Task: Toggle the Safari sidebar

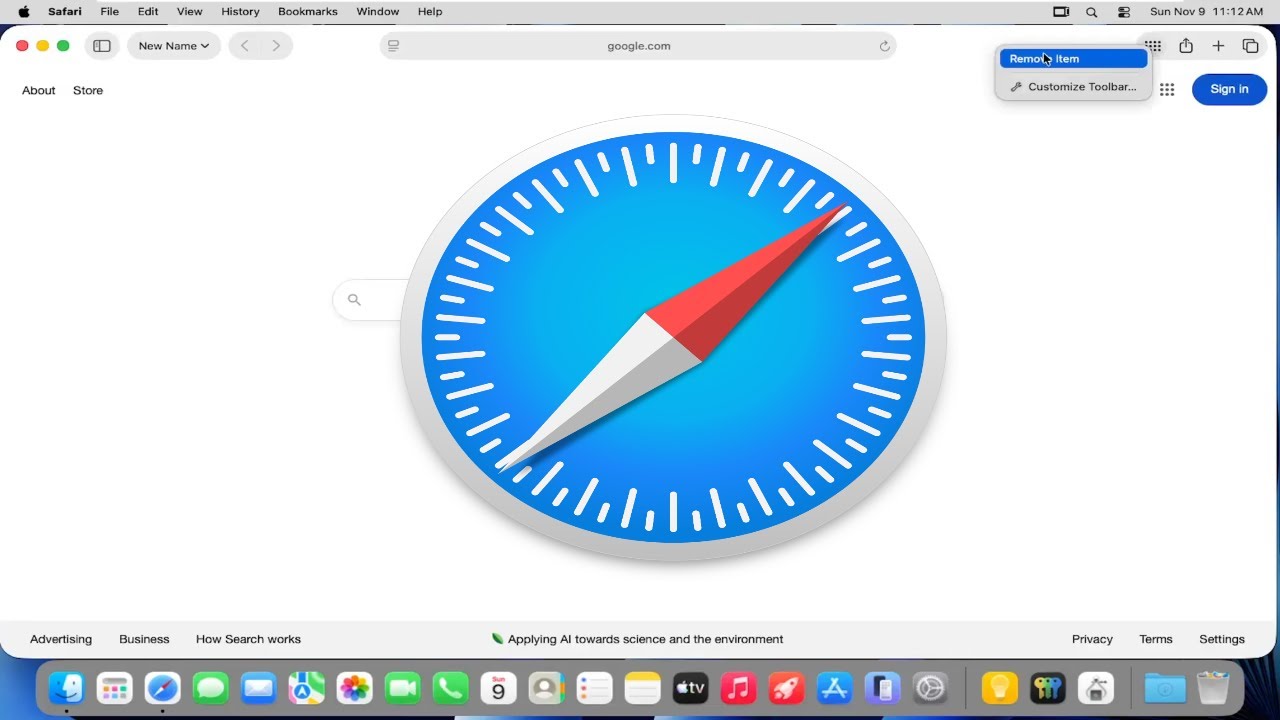Action: [x=102, y=46]
